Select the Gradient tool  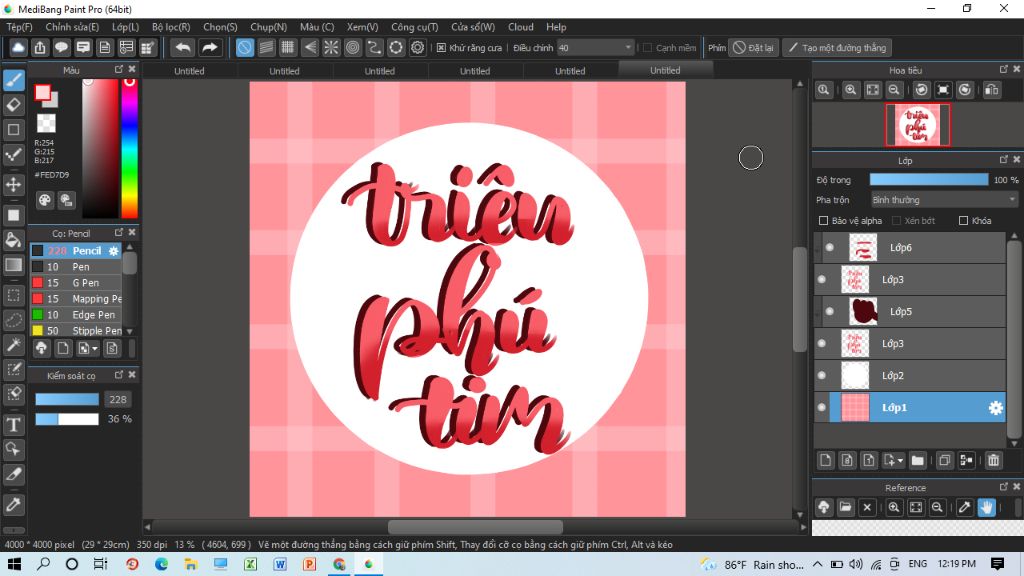coord(14,265)
